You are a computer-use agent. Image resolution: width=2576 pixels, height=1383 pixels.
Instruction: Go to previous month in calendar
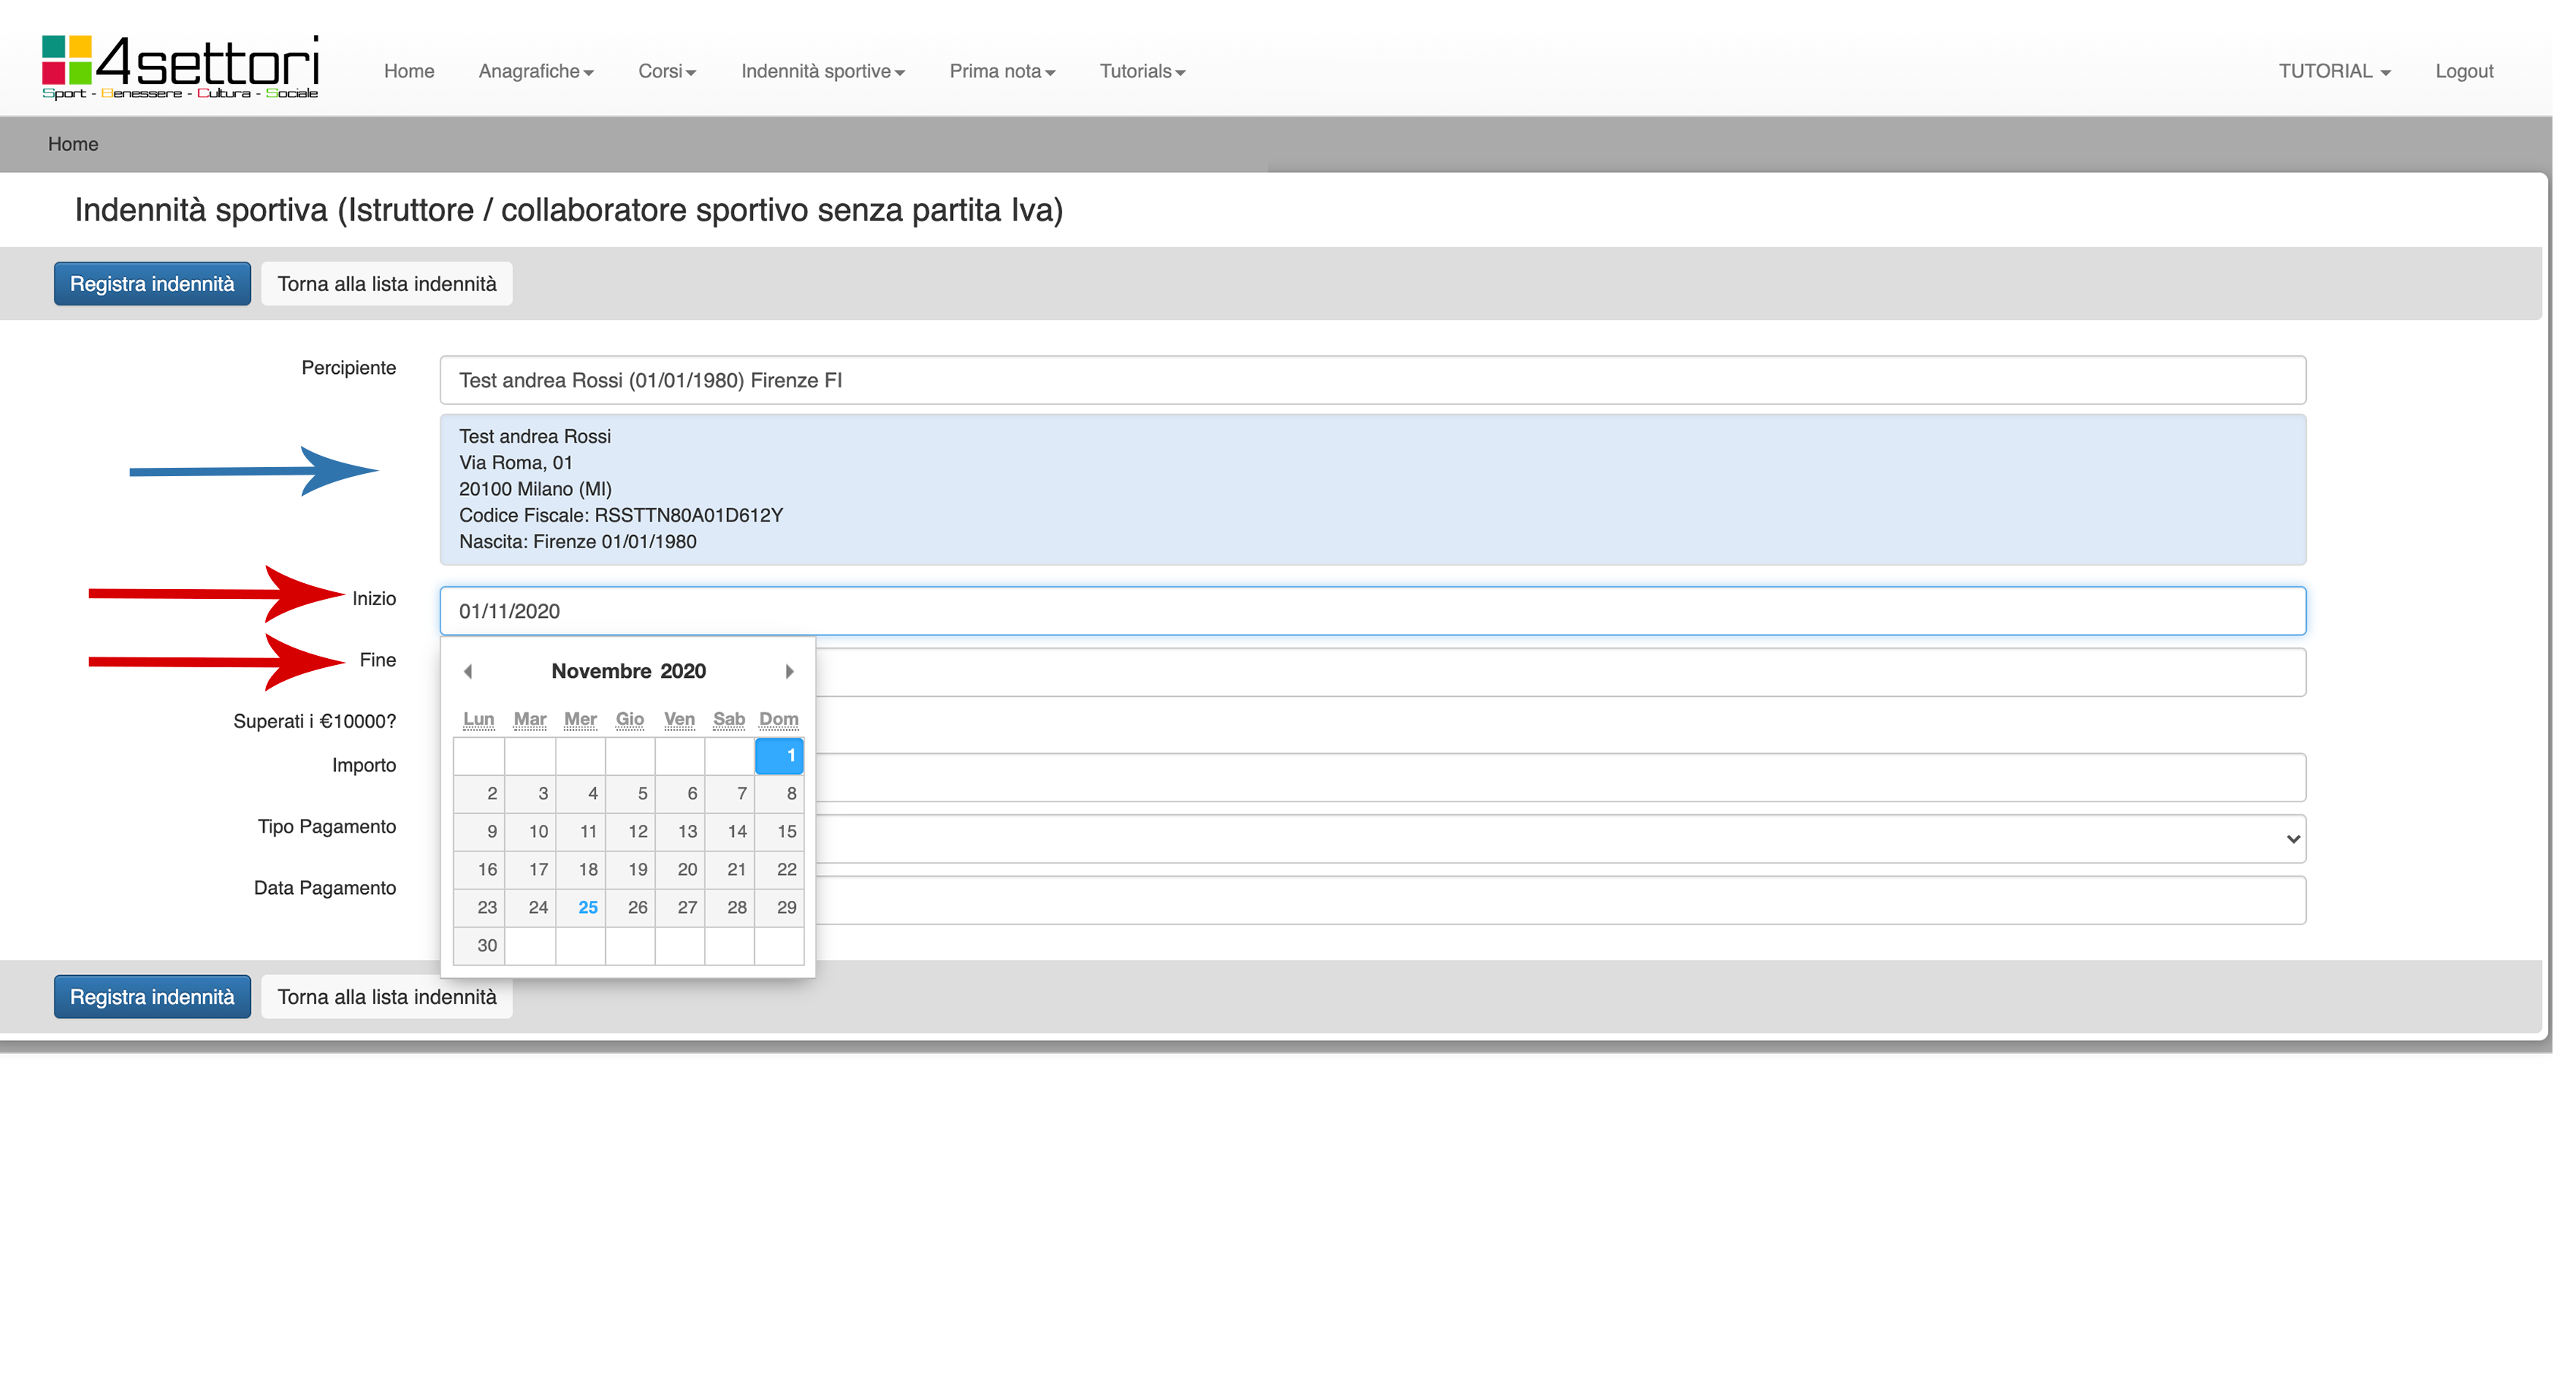point(468,671)
